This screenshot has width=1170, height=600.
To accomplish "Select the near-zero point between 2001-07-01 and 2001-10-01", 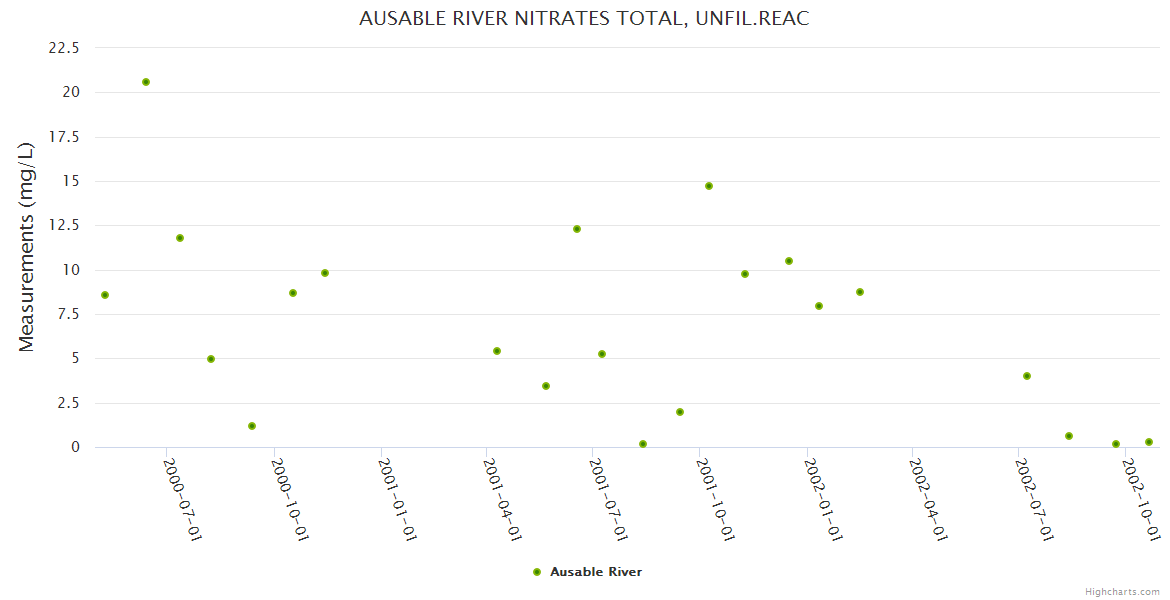I will click(x=643, y=444).
